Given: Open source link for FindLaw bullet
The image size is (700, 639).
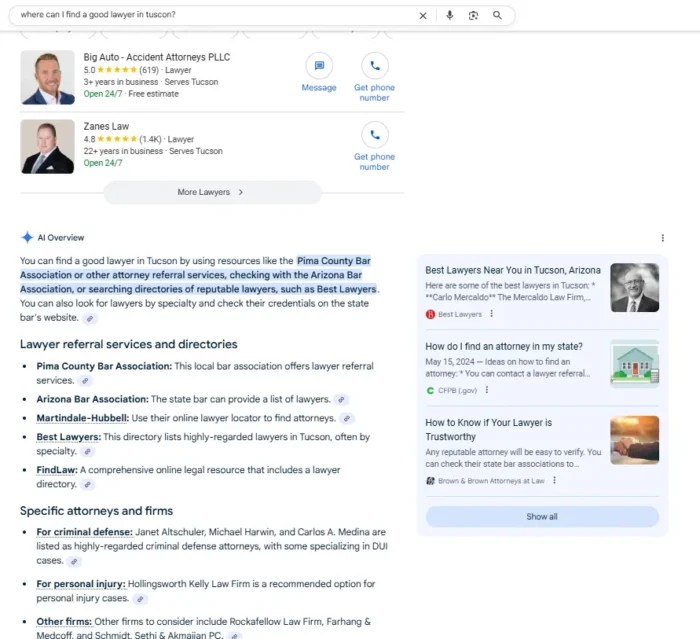Looking at the screenshot, I should click(x=88, y=484).
